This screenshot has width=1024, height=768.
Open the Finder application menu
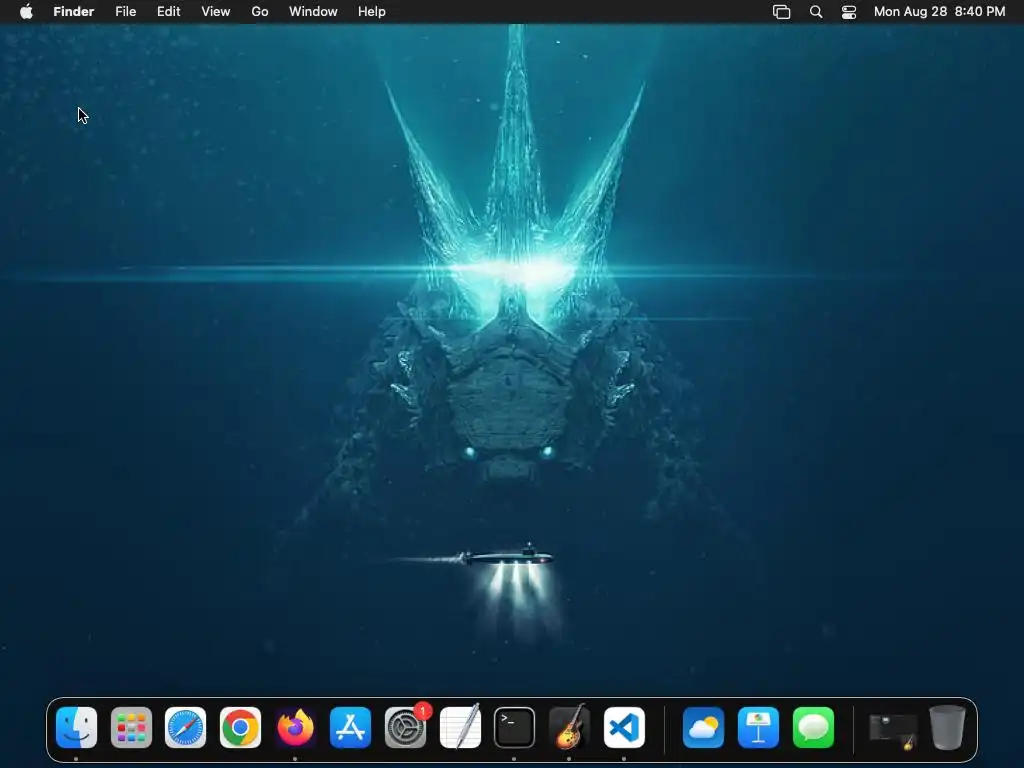[74, 11]
